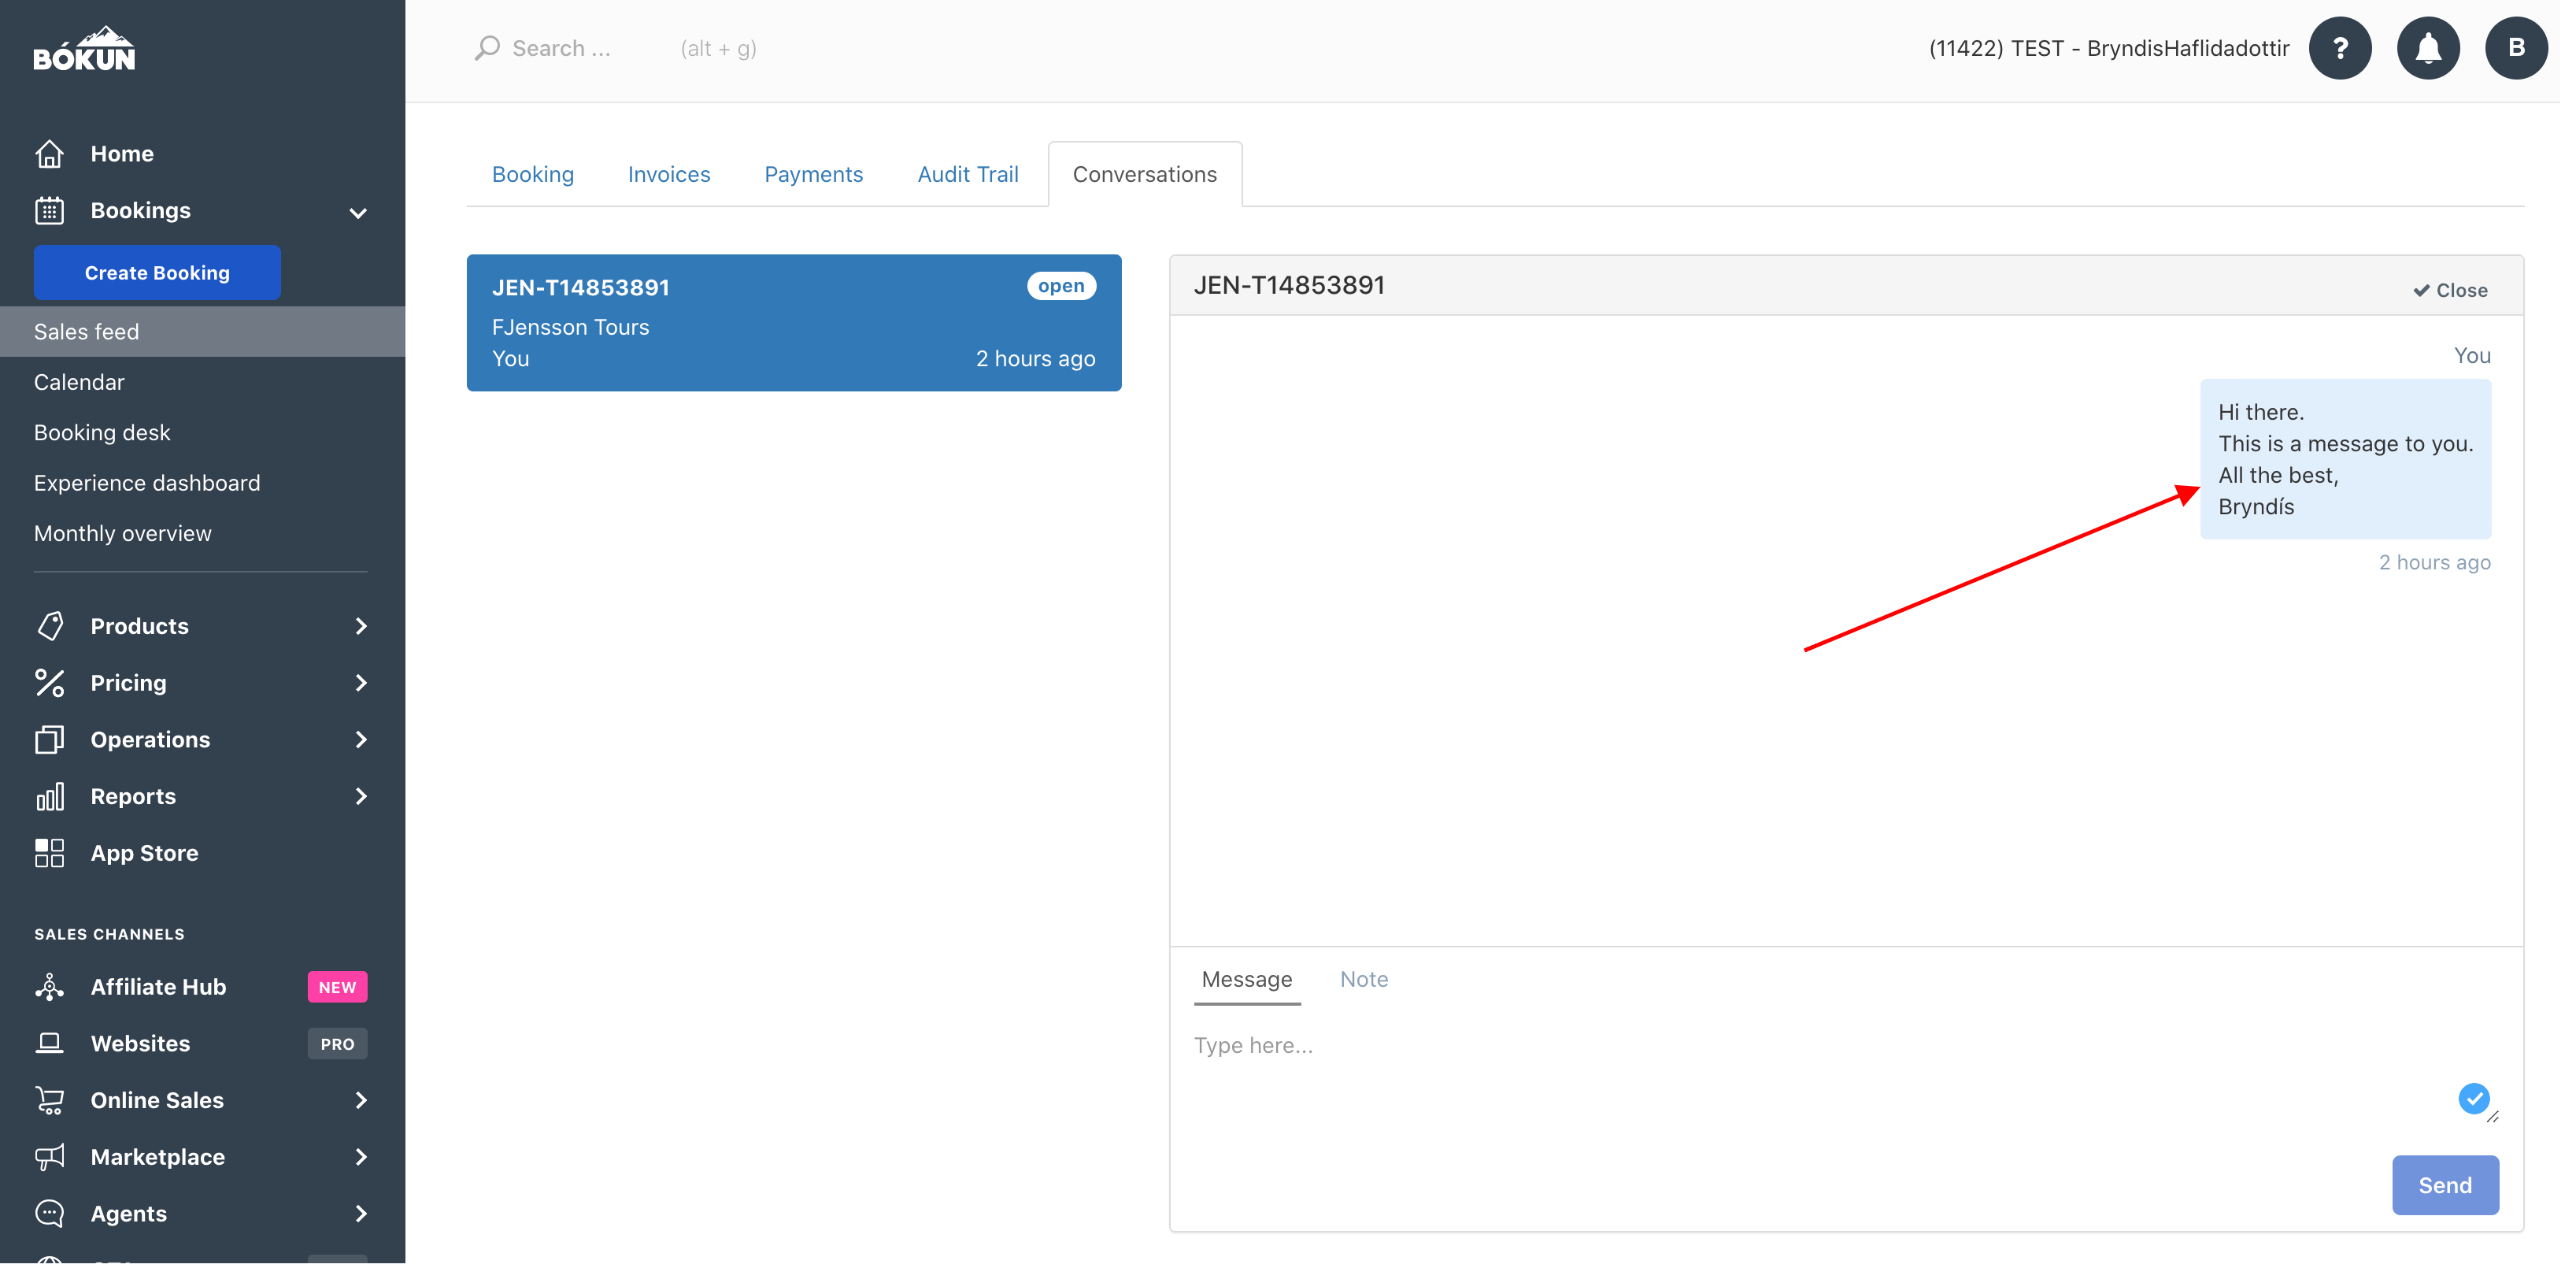This screenshot has height=1279, width=2576.
Task: Click the Send button
Action: click(2460, 1192)
